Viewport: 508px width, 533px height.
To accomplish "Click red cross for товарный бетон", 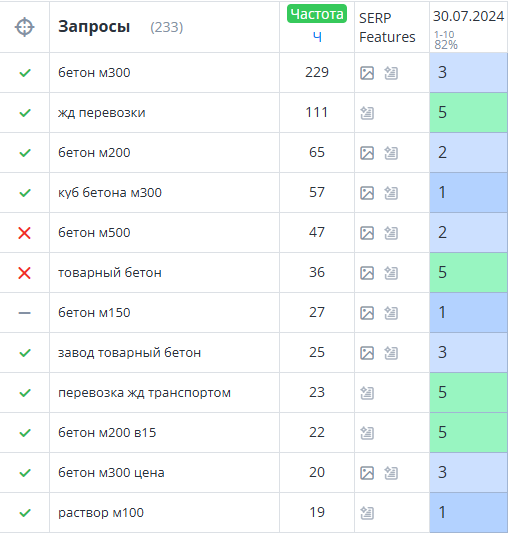I will (24, 273).
